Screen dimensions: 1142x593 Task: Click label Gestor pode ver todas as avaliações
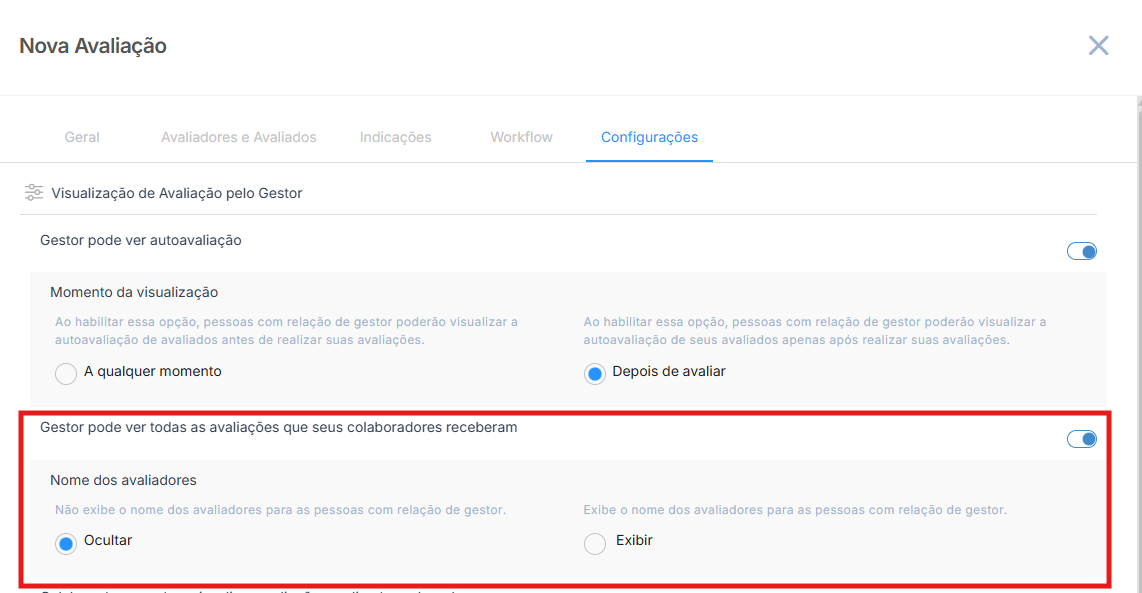coord(278,427)
